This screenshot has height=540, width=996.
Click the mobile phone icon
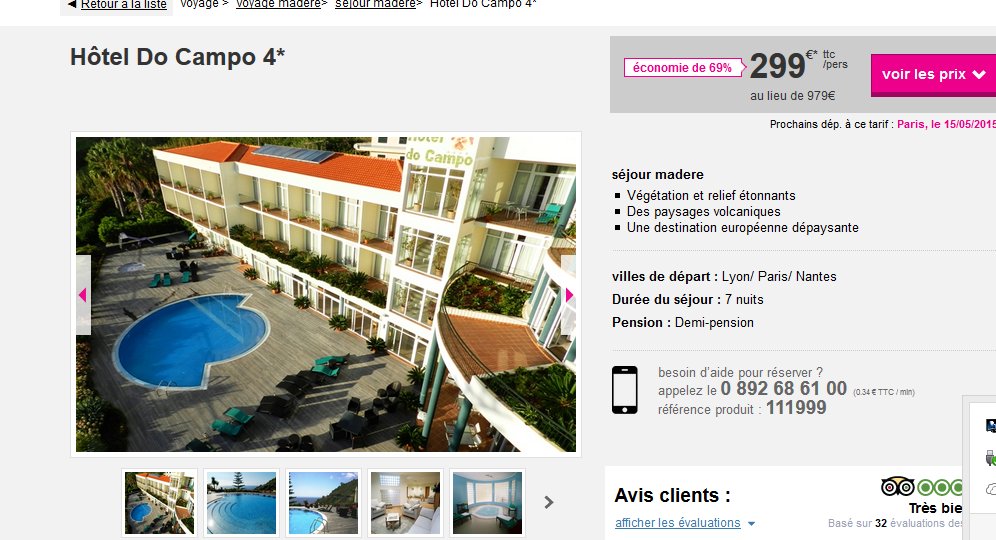[624, 390]
